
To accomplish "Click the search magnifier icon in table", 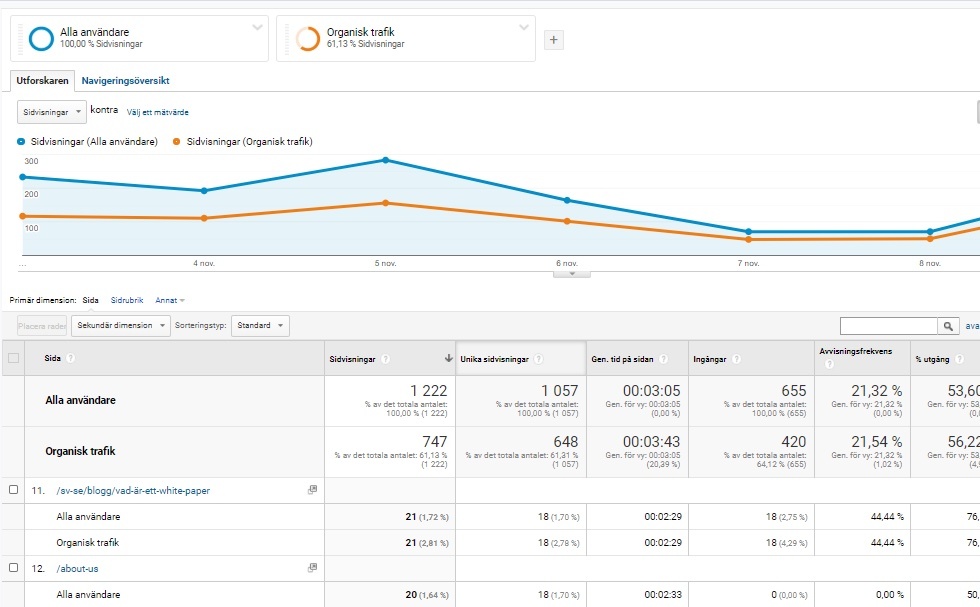I will pos(948,326).
